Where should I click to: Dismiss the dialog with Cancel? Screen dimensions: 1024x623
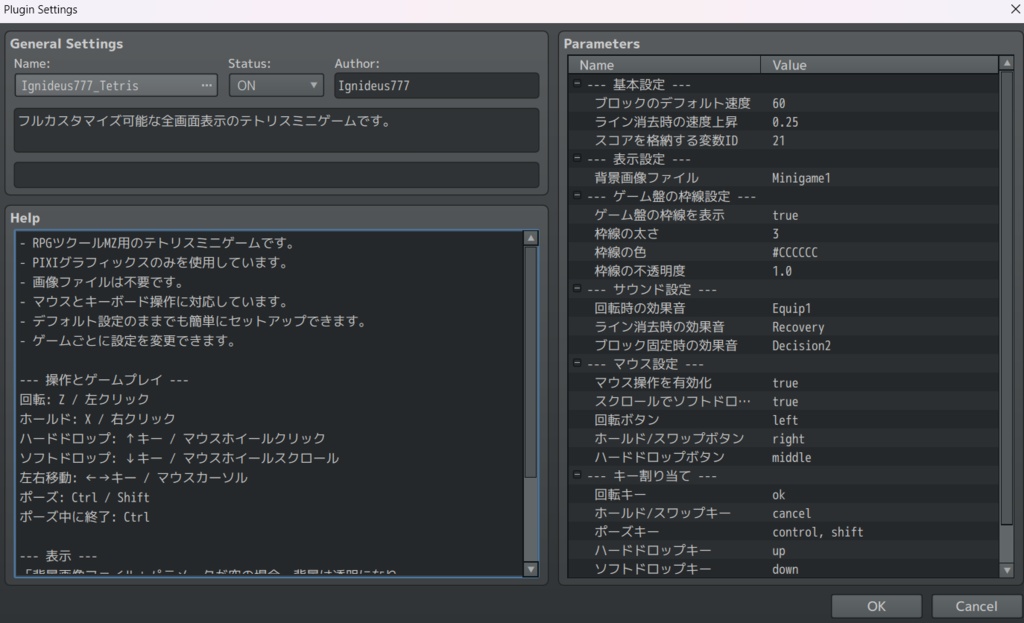[x=975, y=606]
